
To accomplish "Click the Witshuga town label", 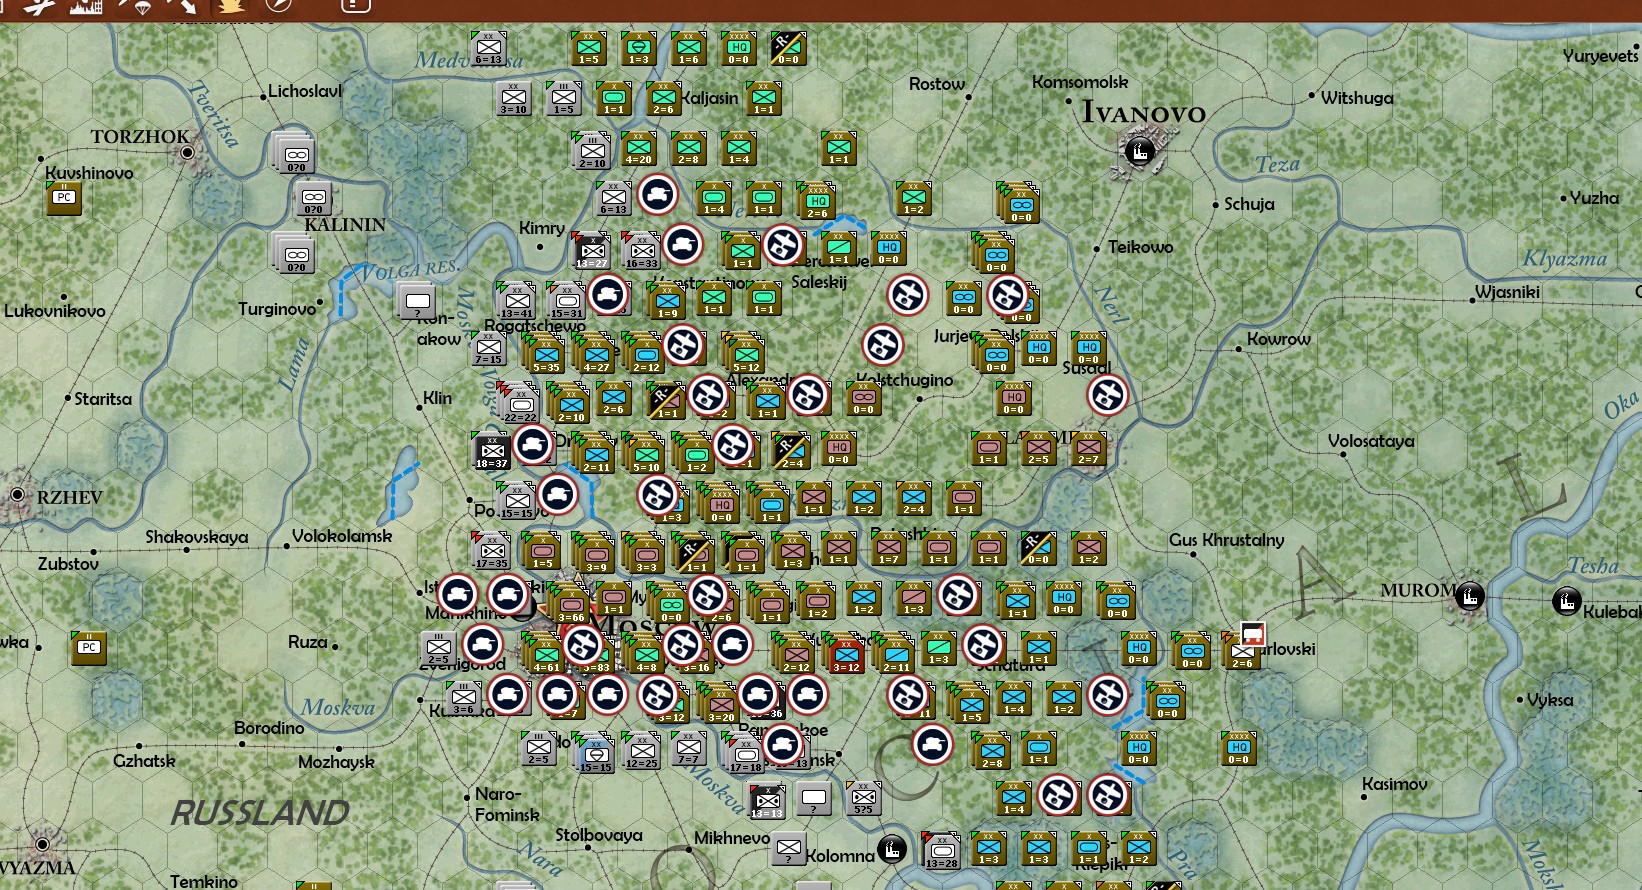I will (1357, 98).
